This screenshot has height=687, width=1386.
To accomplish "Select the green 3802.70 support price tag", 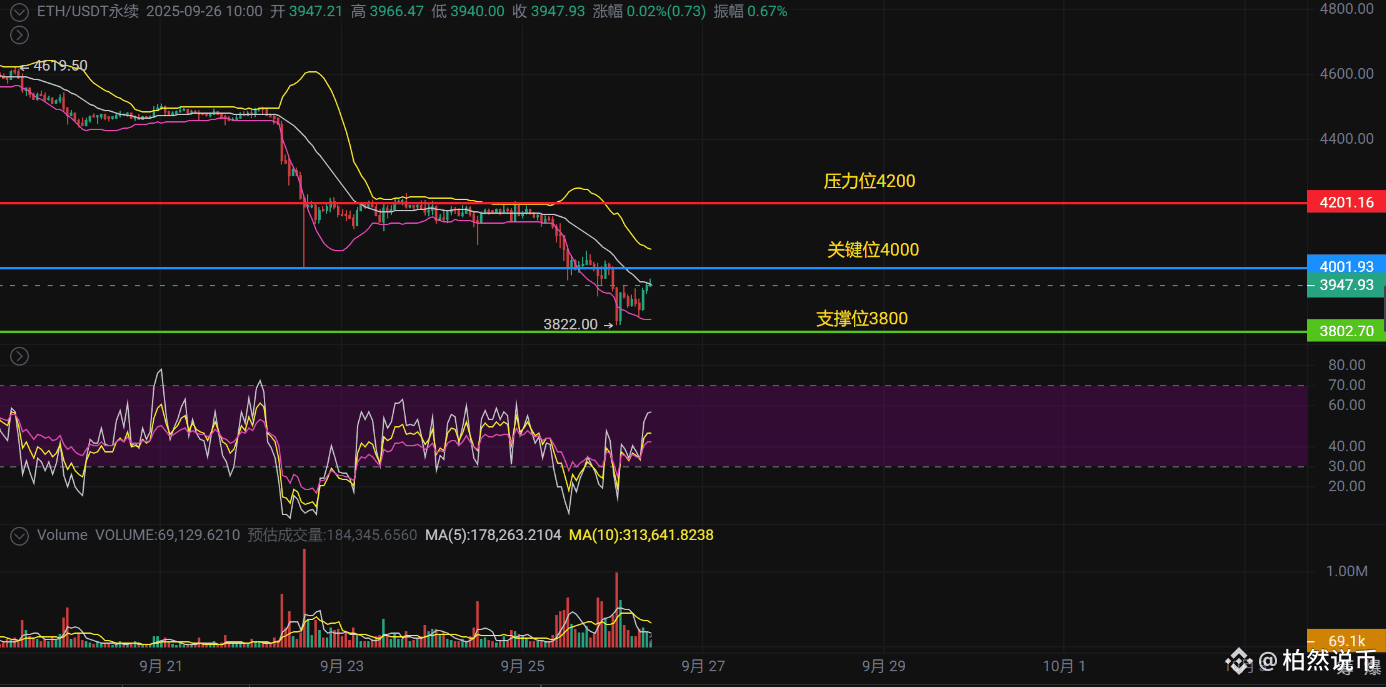I will (1346, 329).
